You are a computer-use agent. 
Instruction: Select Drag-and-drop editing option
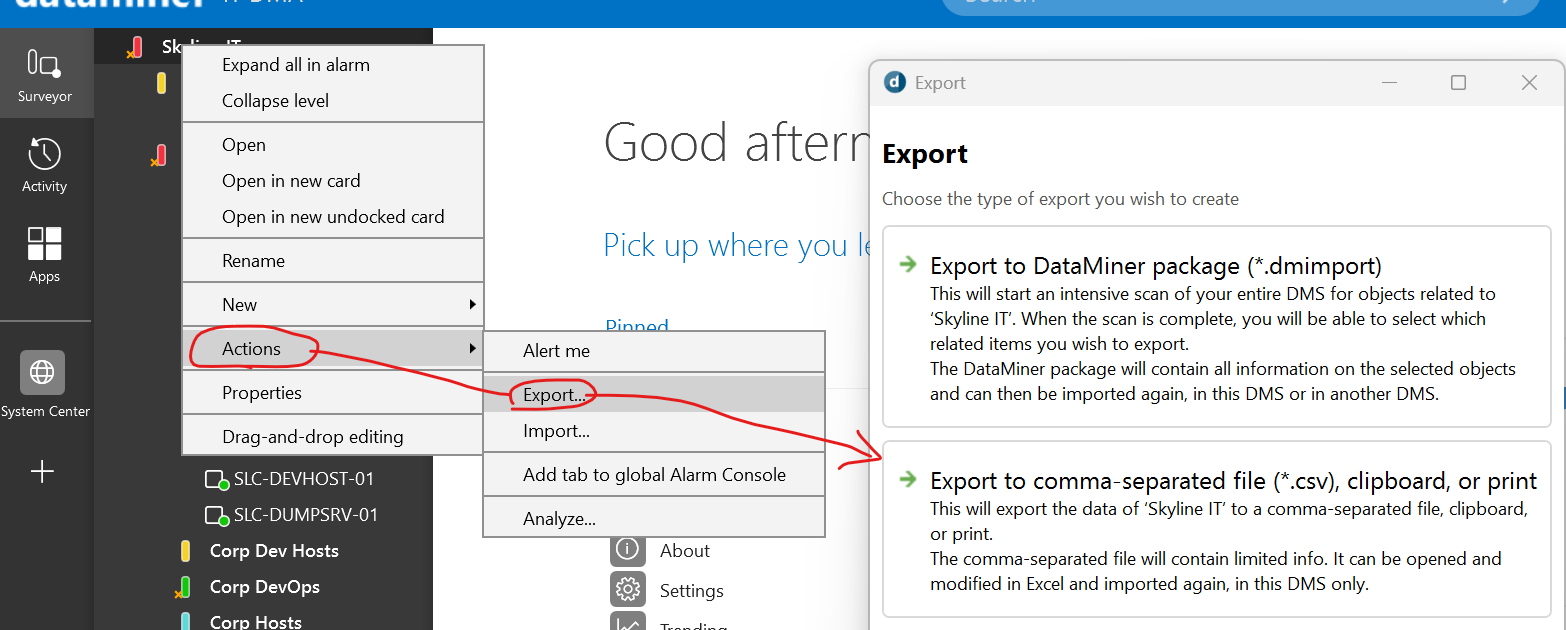click(312, 437)
